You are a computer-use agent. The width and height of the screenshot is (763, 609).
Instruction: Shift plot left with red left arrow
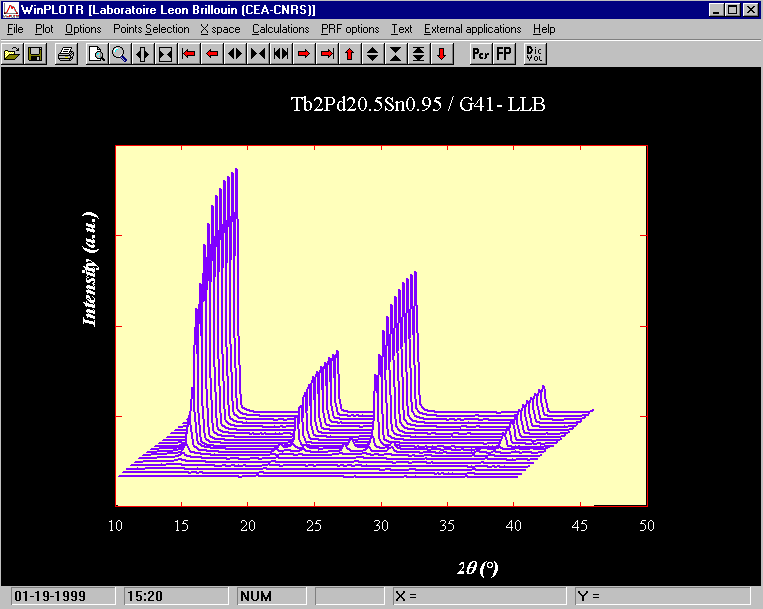coord(212,54)
